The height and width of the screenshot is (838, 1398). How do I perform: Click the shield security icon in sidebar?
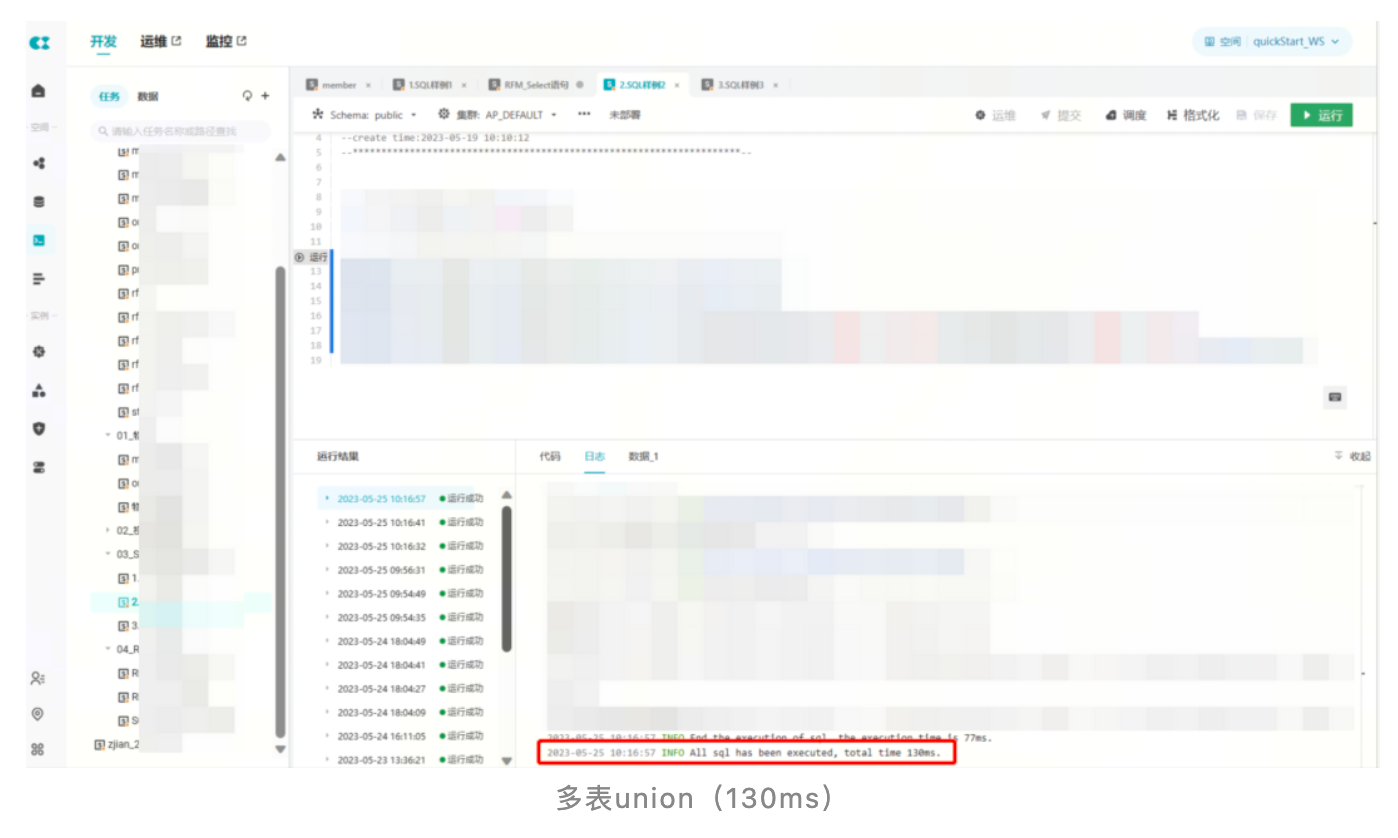(x=38, y=429)
